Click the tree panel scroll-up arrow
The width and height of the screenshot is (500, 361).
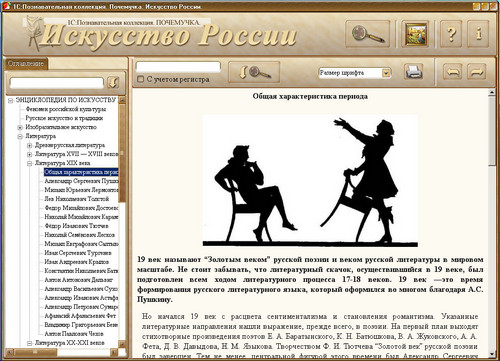(x=122, y=100)
